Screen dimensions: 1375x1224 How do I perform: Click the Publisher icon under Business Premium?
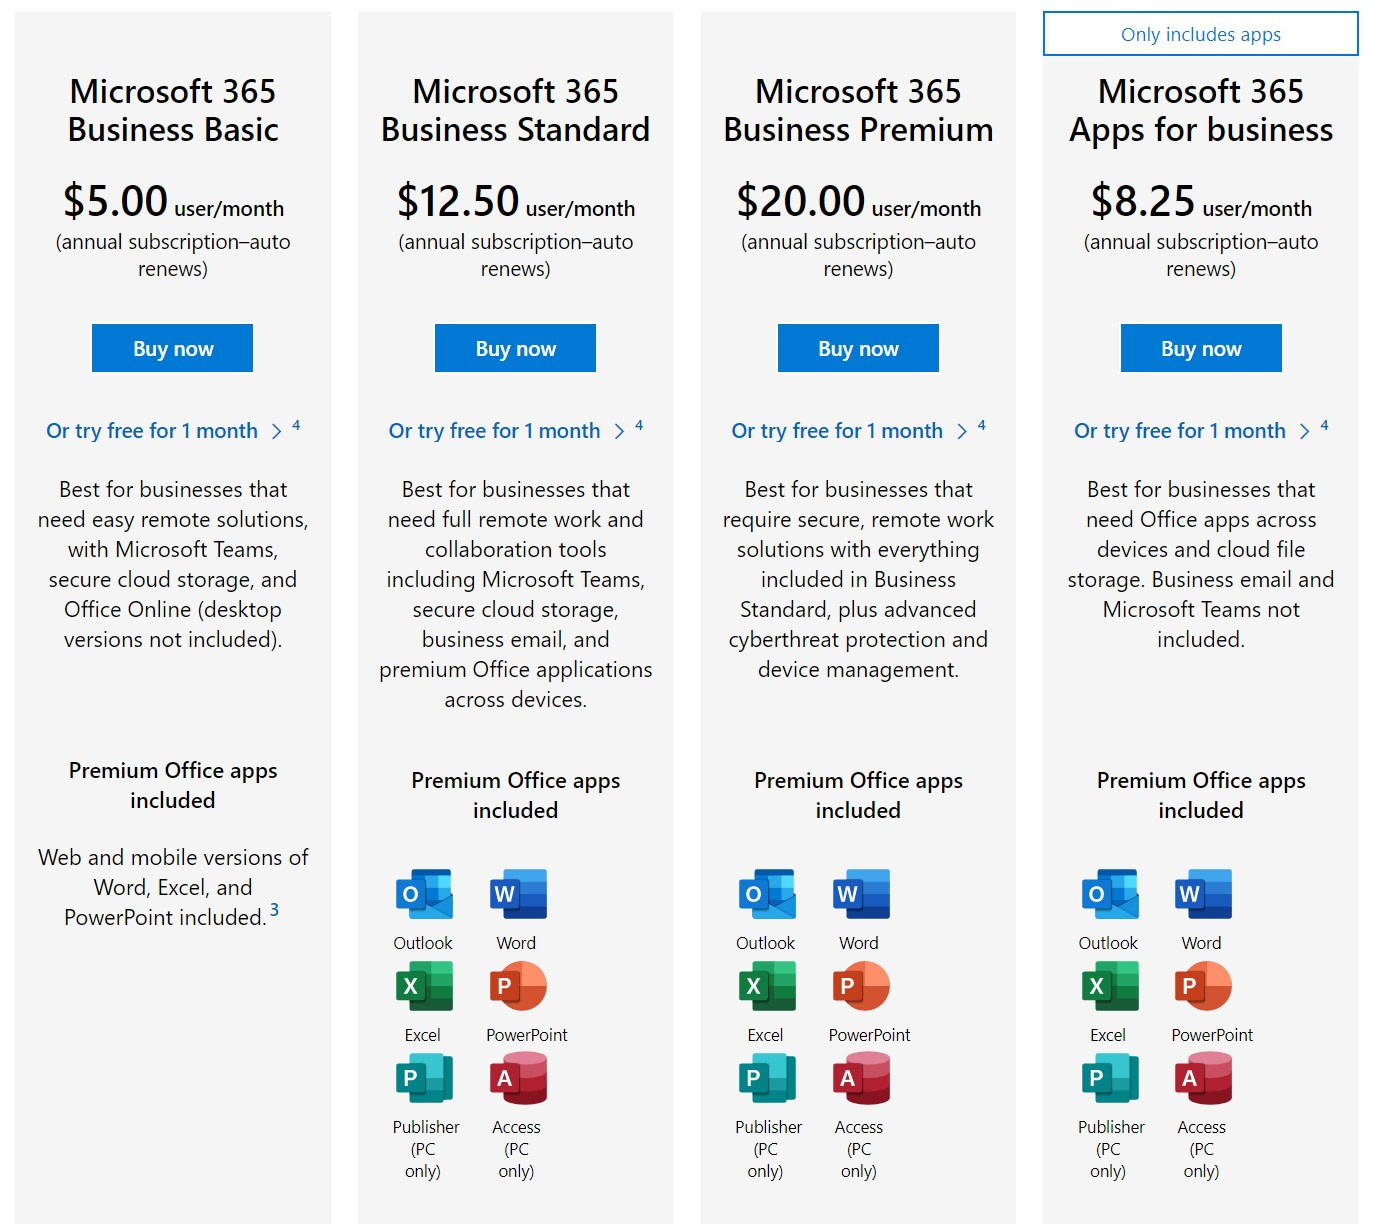[x=766, y=1078]
